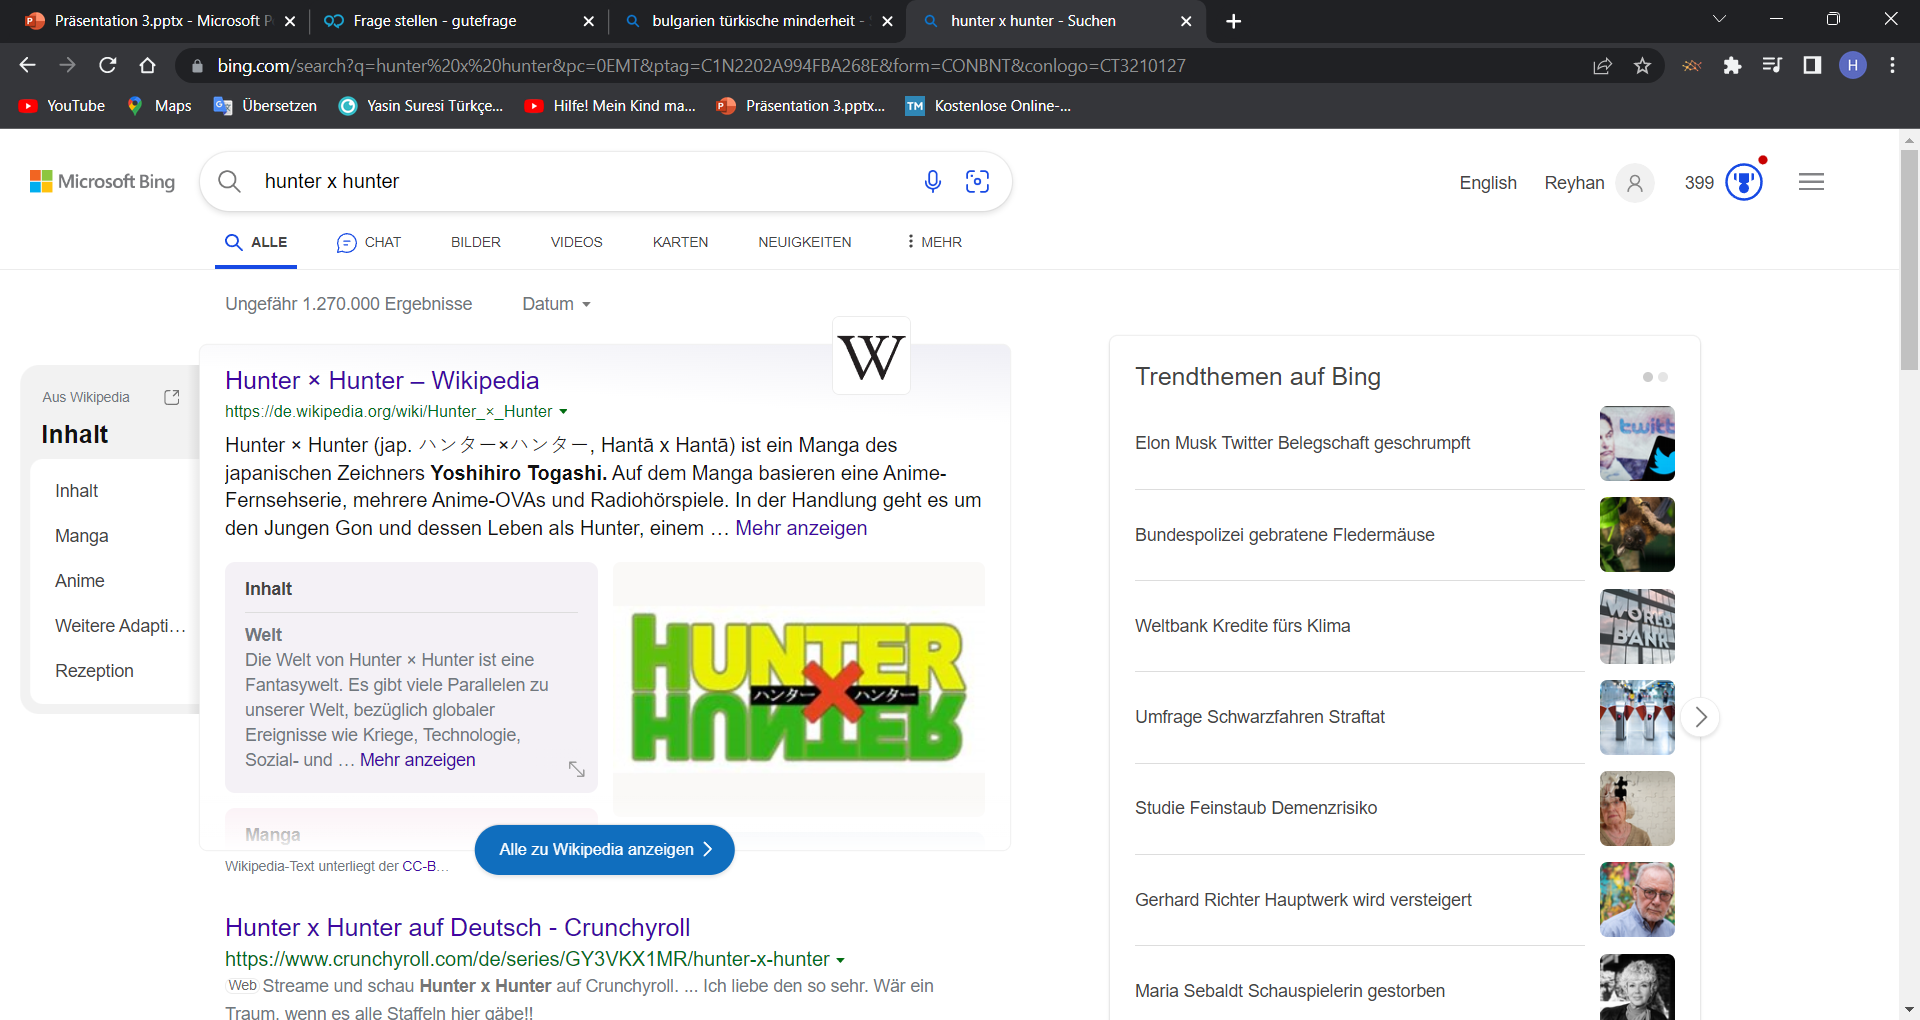
Task: Open the media control icon in toolbar
Action: [x=1772, y=66]
